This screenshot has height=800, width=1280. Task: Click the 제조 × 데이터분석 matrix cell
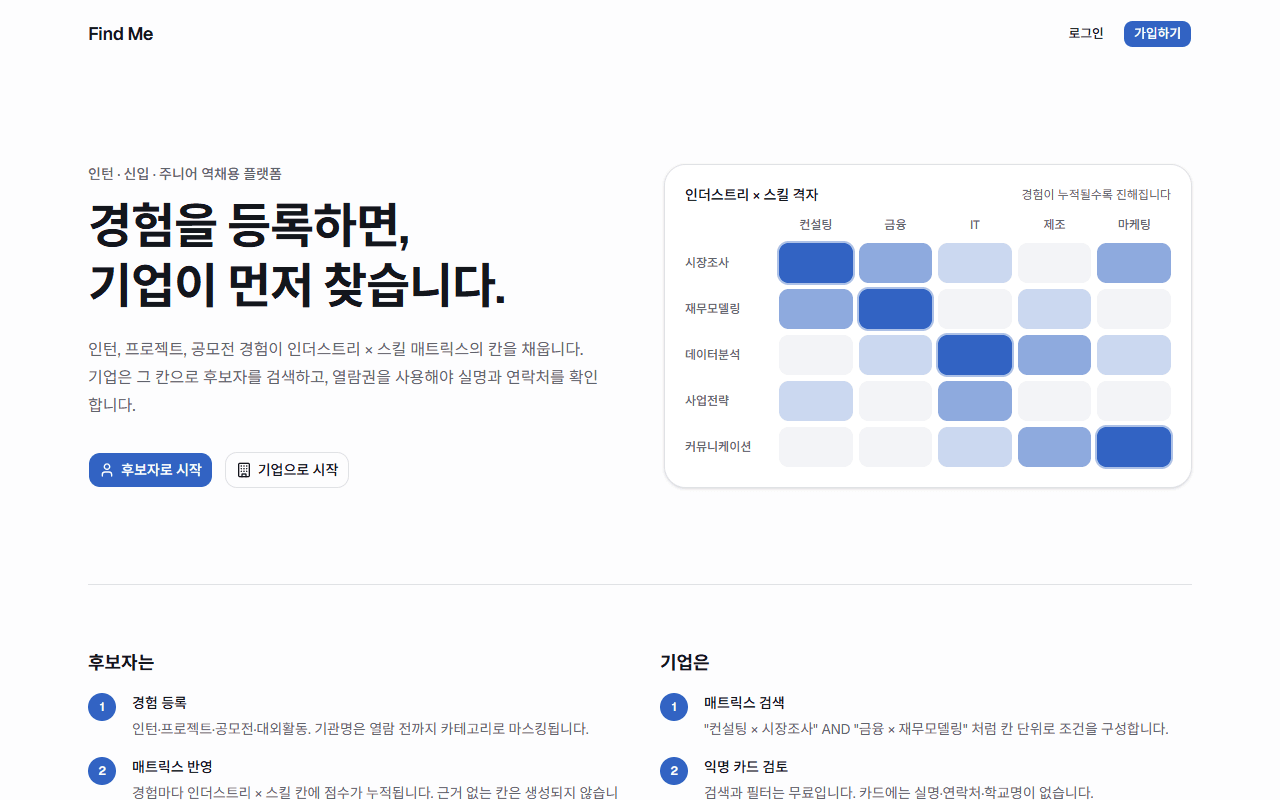click(1054, 355)
